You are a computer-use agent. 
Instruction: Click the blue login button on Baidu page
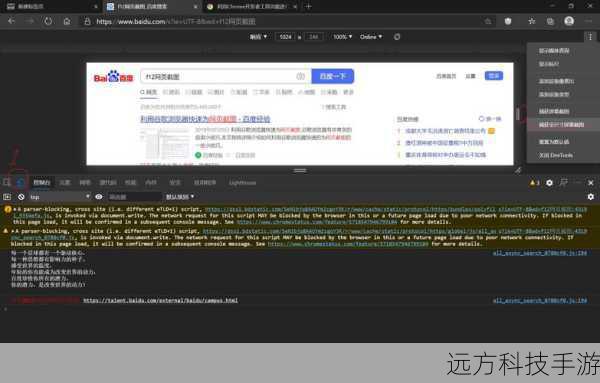pyautogui.click(x=494, y=76)
